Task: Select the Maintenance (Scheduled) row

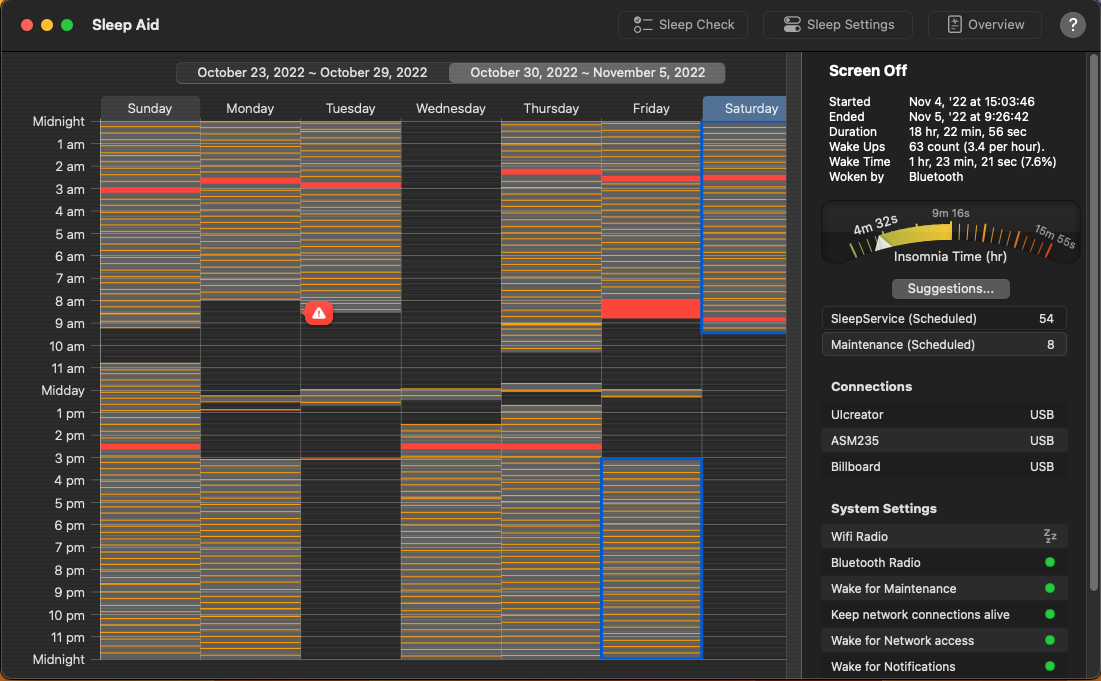Action: [944, 345]
